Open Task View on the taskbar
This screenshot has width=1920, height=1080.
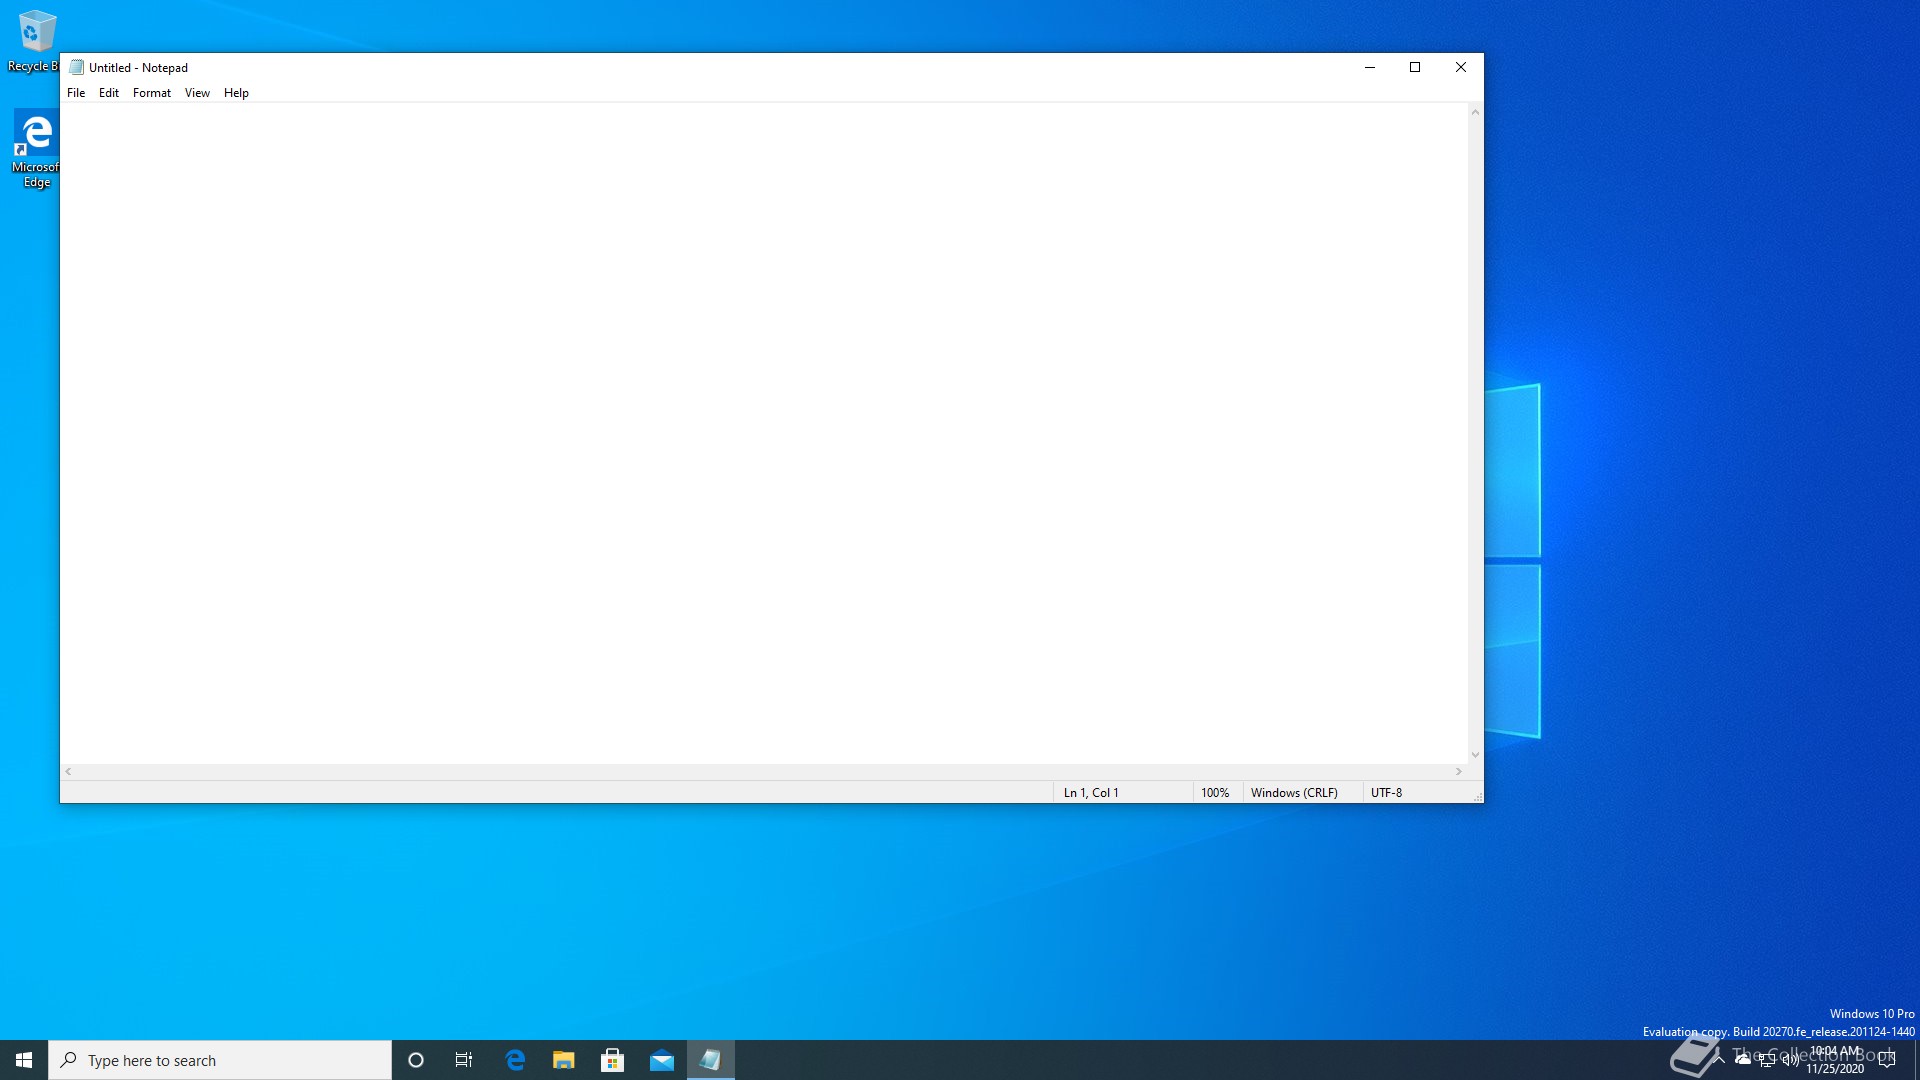click(x=464, y=1060)
